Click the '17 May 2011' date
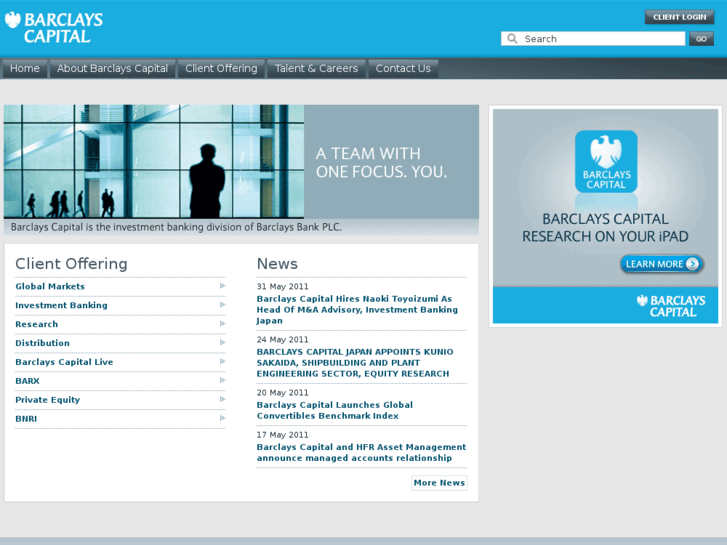 coord(282,435)
